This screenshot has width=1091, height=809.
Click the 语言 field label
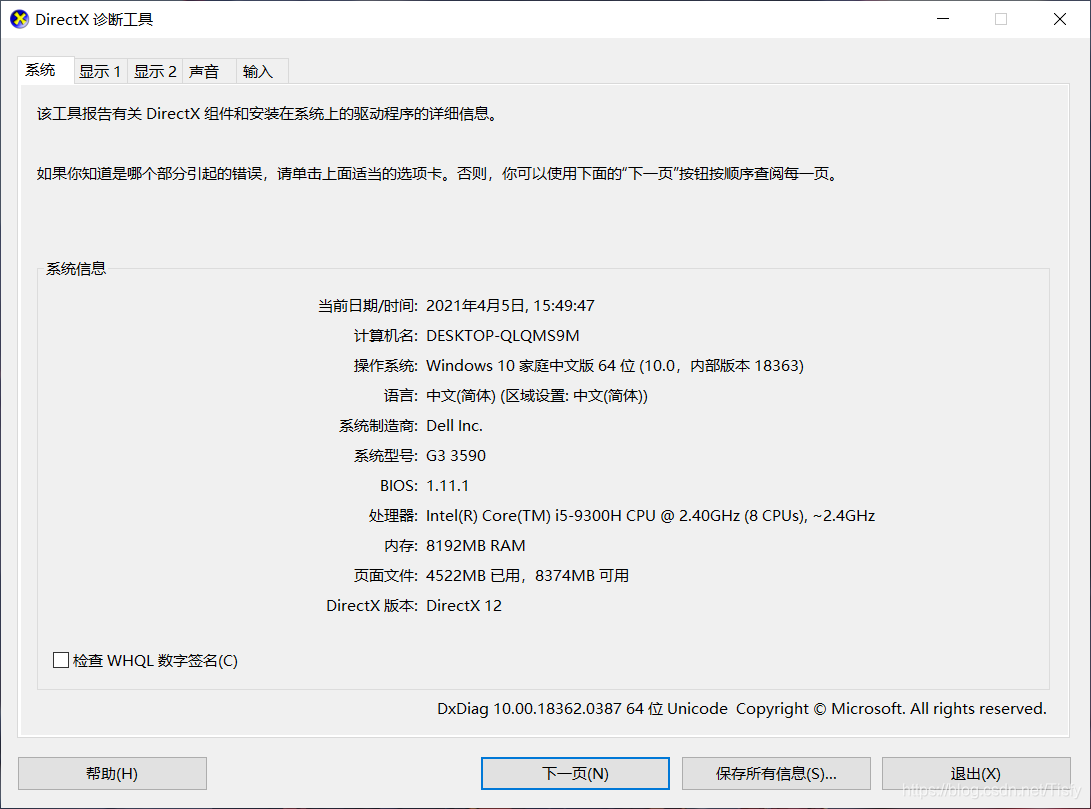401,396
